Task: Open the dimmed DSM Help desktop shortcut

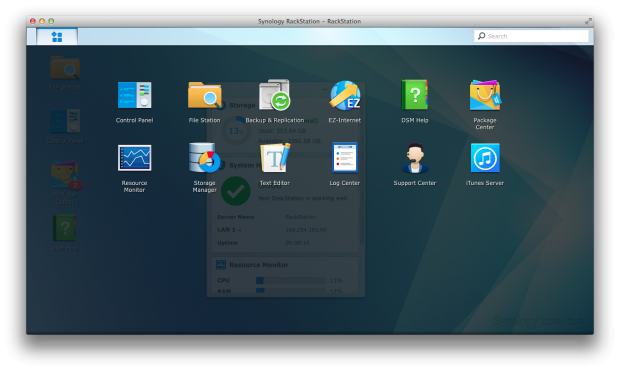Action: 65,233
